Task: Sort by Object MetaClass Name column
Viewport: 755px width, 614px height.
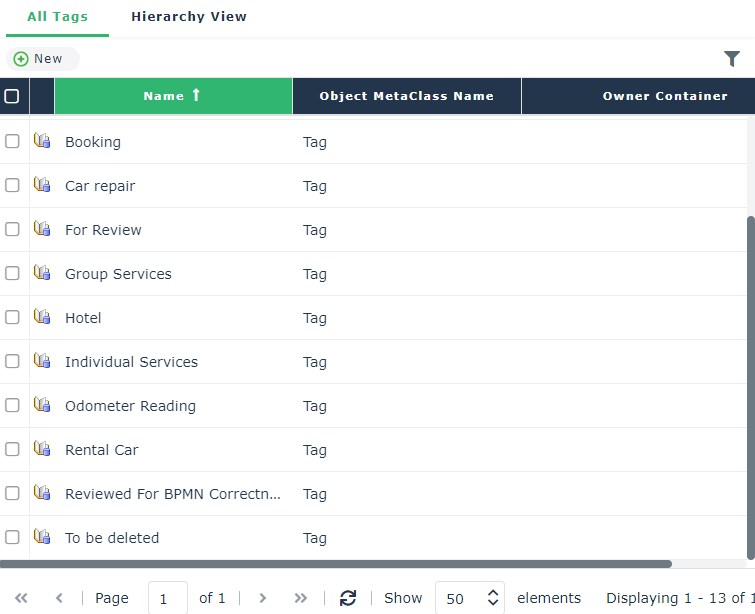Action: pos(406,96)
